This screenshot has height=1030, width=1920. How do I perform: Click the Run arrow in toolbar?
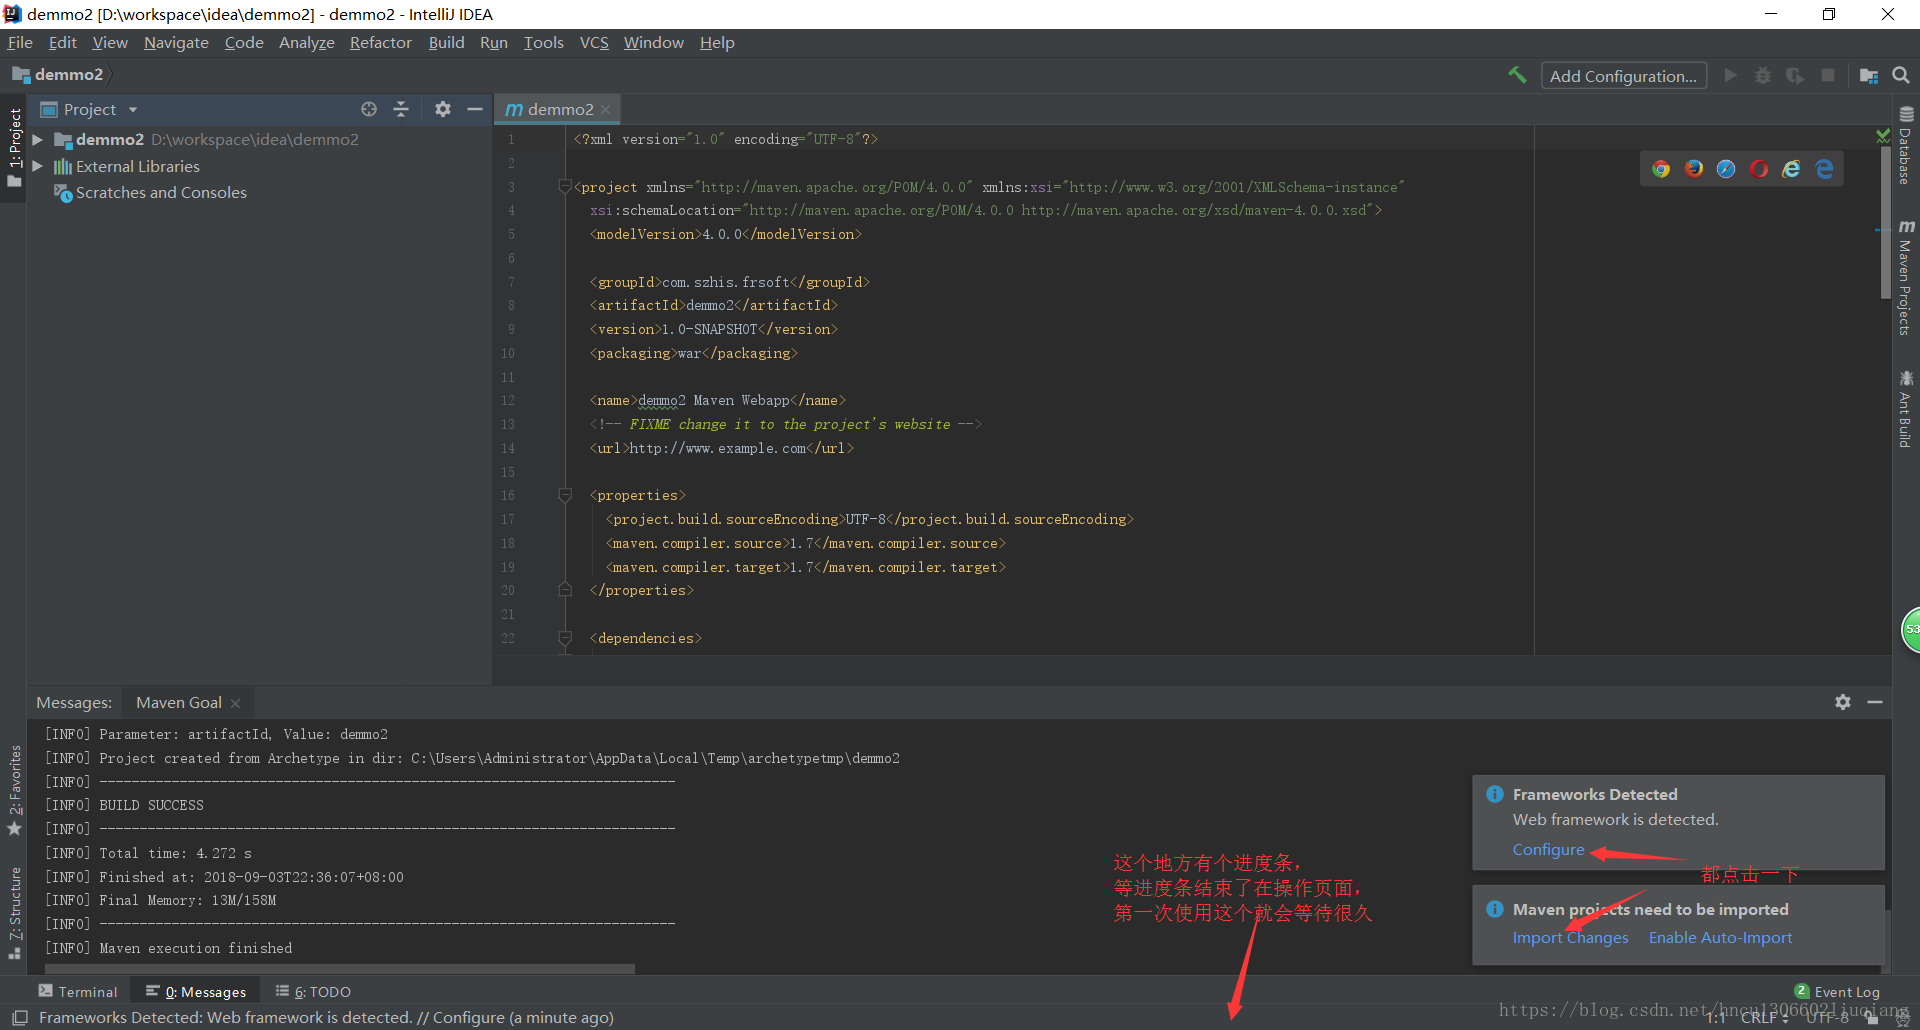click(1730, 75)
